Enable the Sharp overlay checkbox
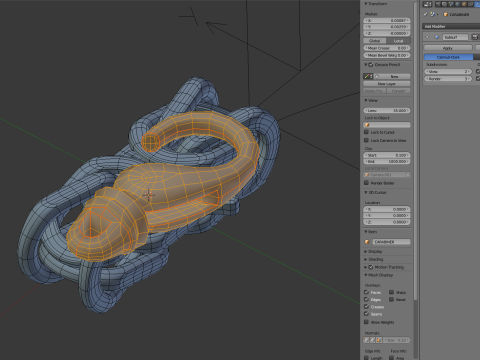The width and height of the screenshot is (480, 360). coord(391,292)
